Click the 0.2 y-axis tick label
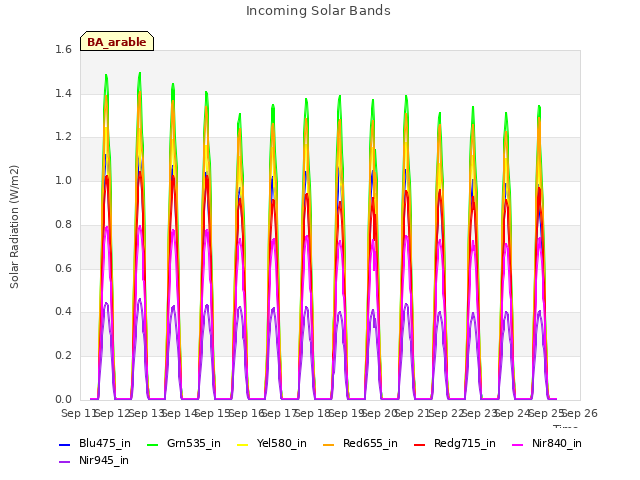The height and width of the screenshot is (480, 640). (63, 356)
